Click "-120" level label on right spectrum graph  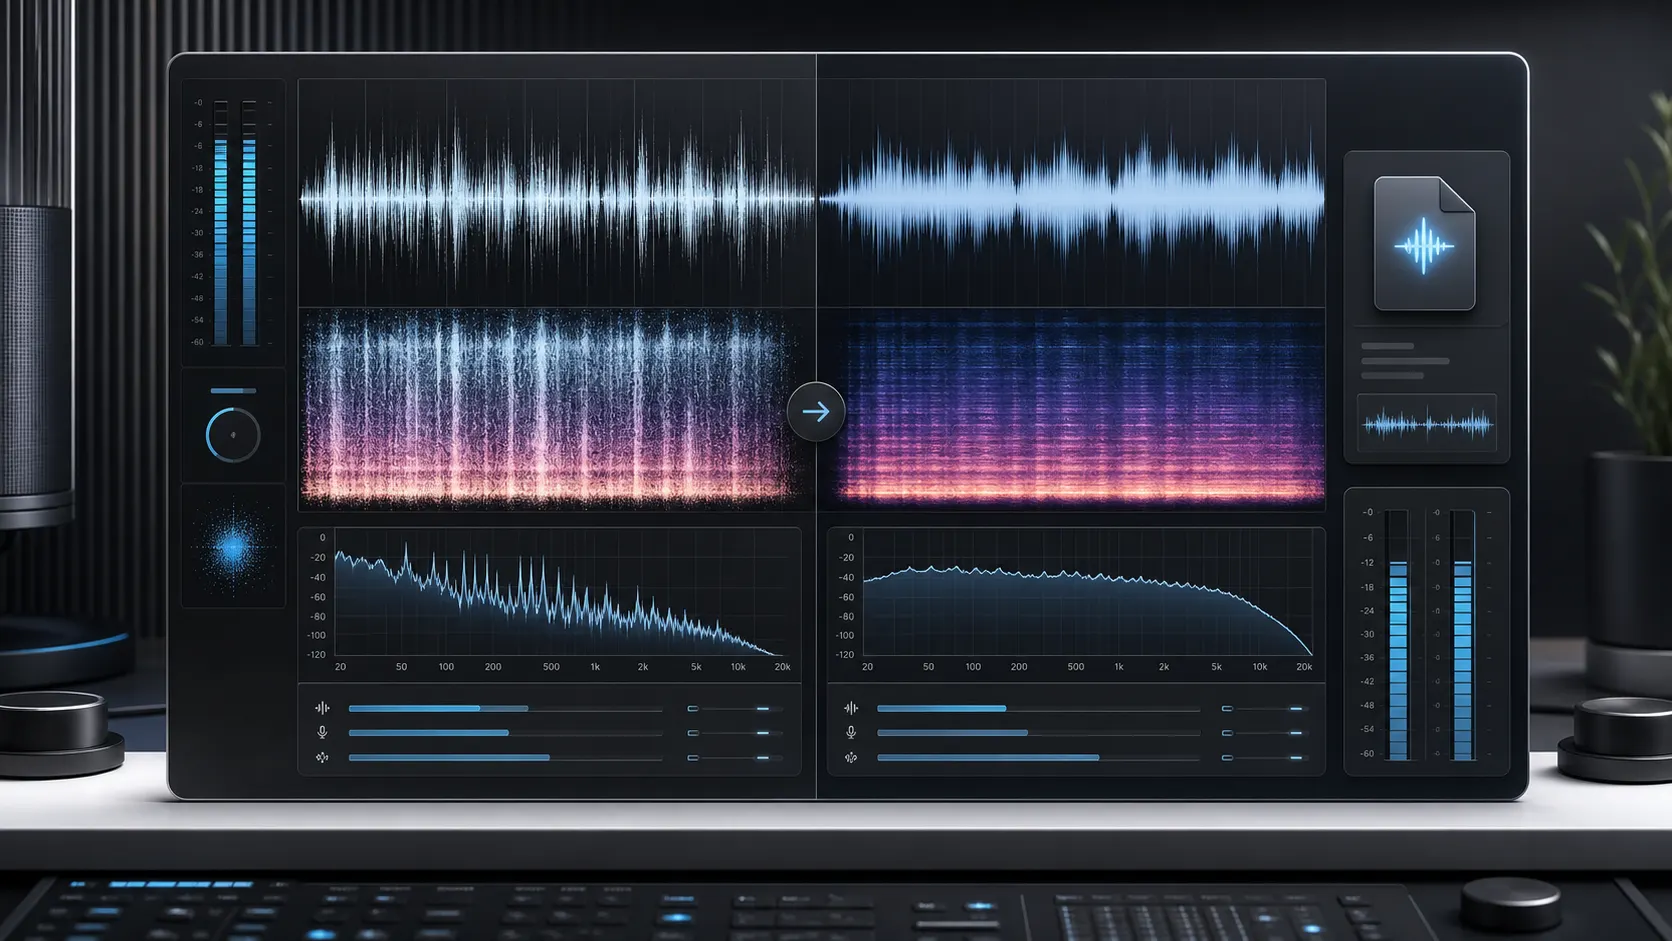845,655
